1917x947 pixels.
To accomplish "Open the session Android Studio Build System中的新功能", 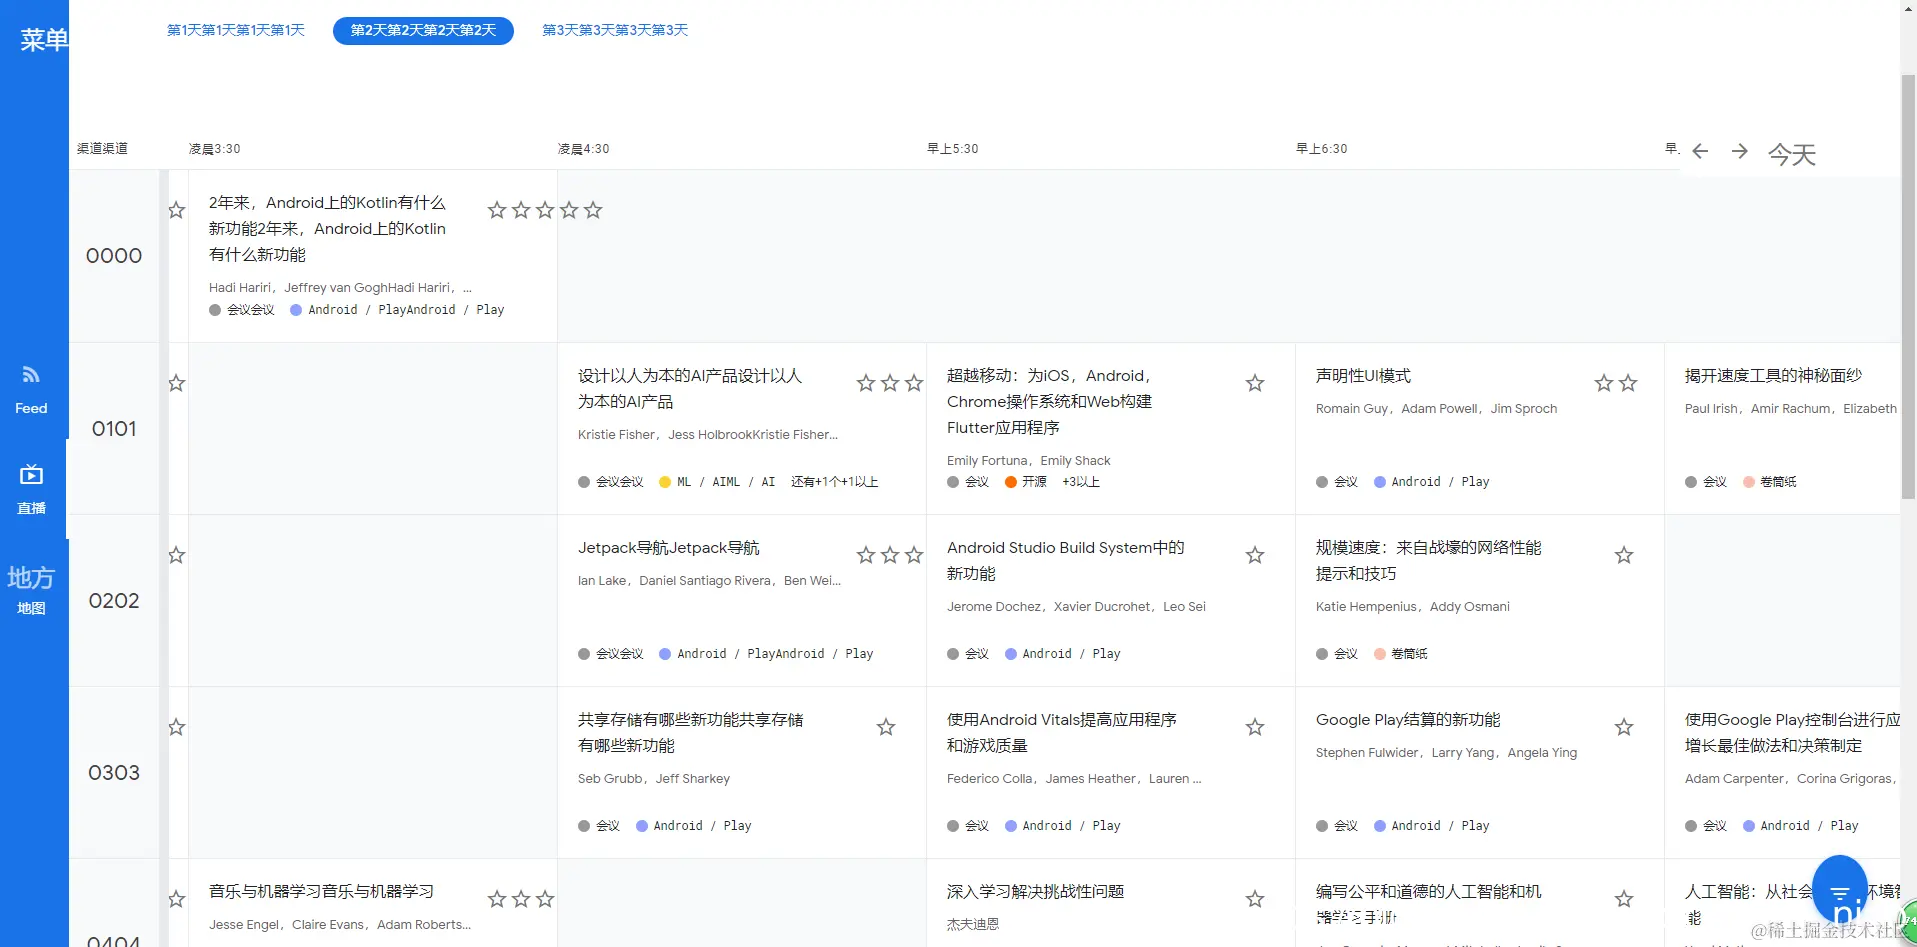I will 1065,560.
